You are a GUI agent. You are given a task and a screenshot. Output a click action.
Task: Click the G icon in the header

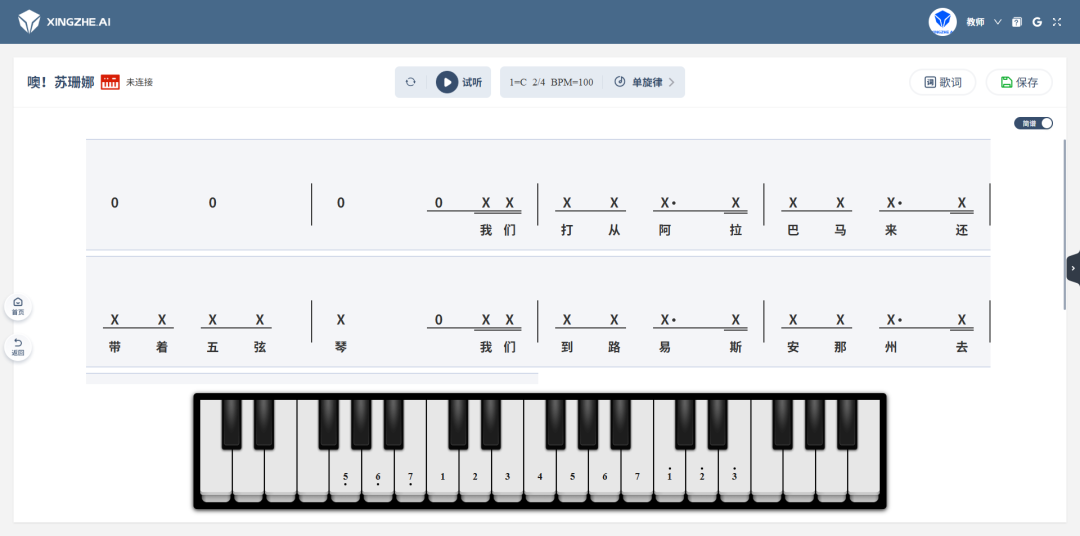(x=1037, y=22)
